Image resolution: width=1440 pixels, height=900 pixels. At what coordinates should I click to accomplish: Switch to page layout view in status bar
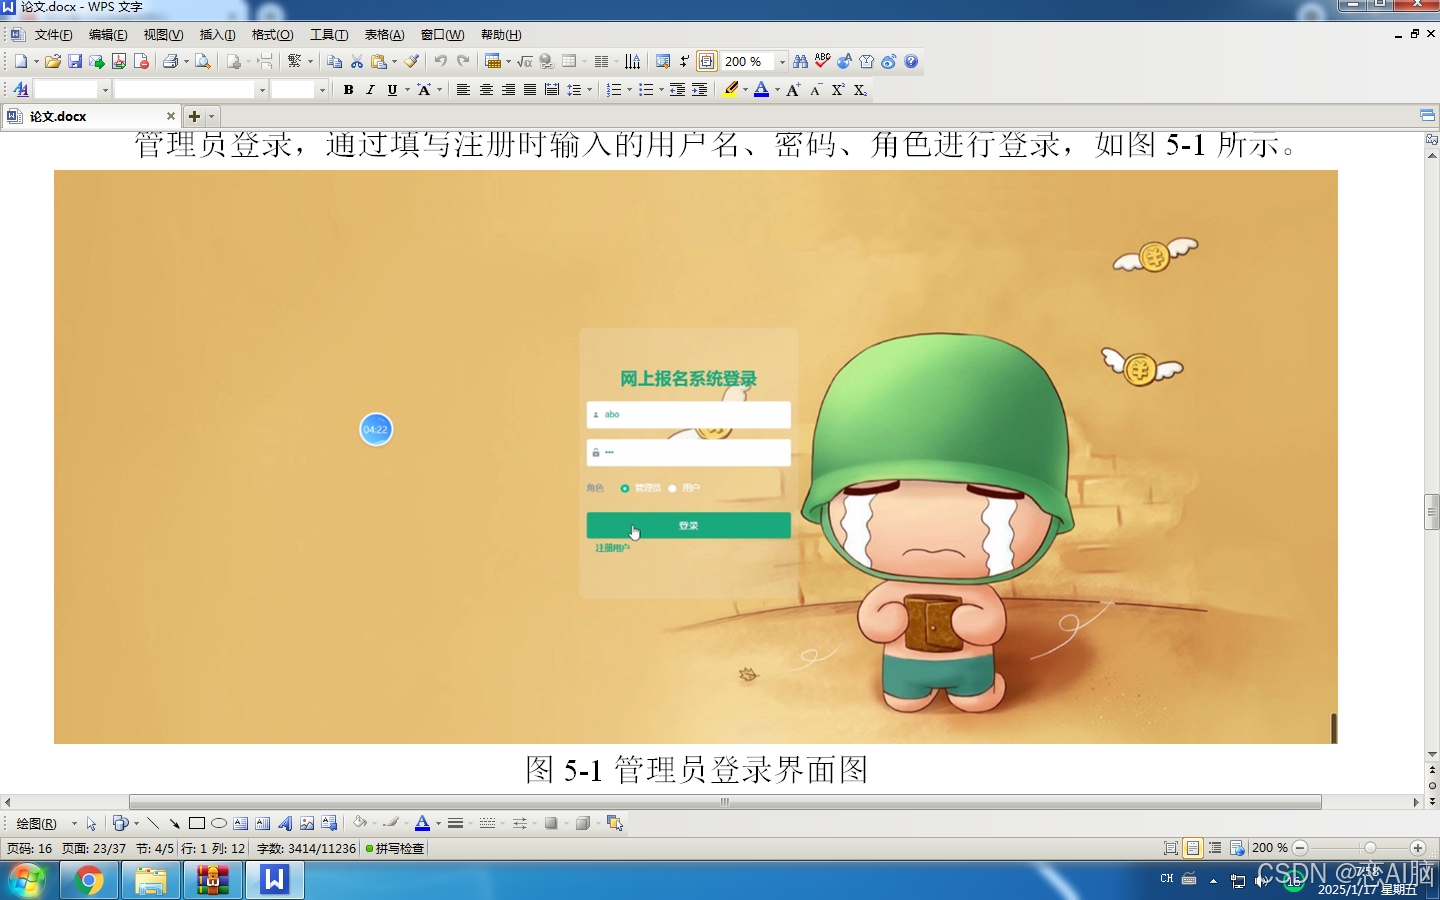pyautogui.click(x=1193, y=848)
